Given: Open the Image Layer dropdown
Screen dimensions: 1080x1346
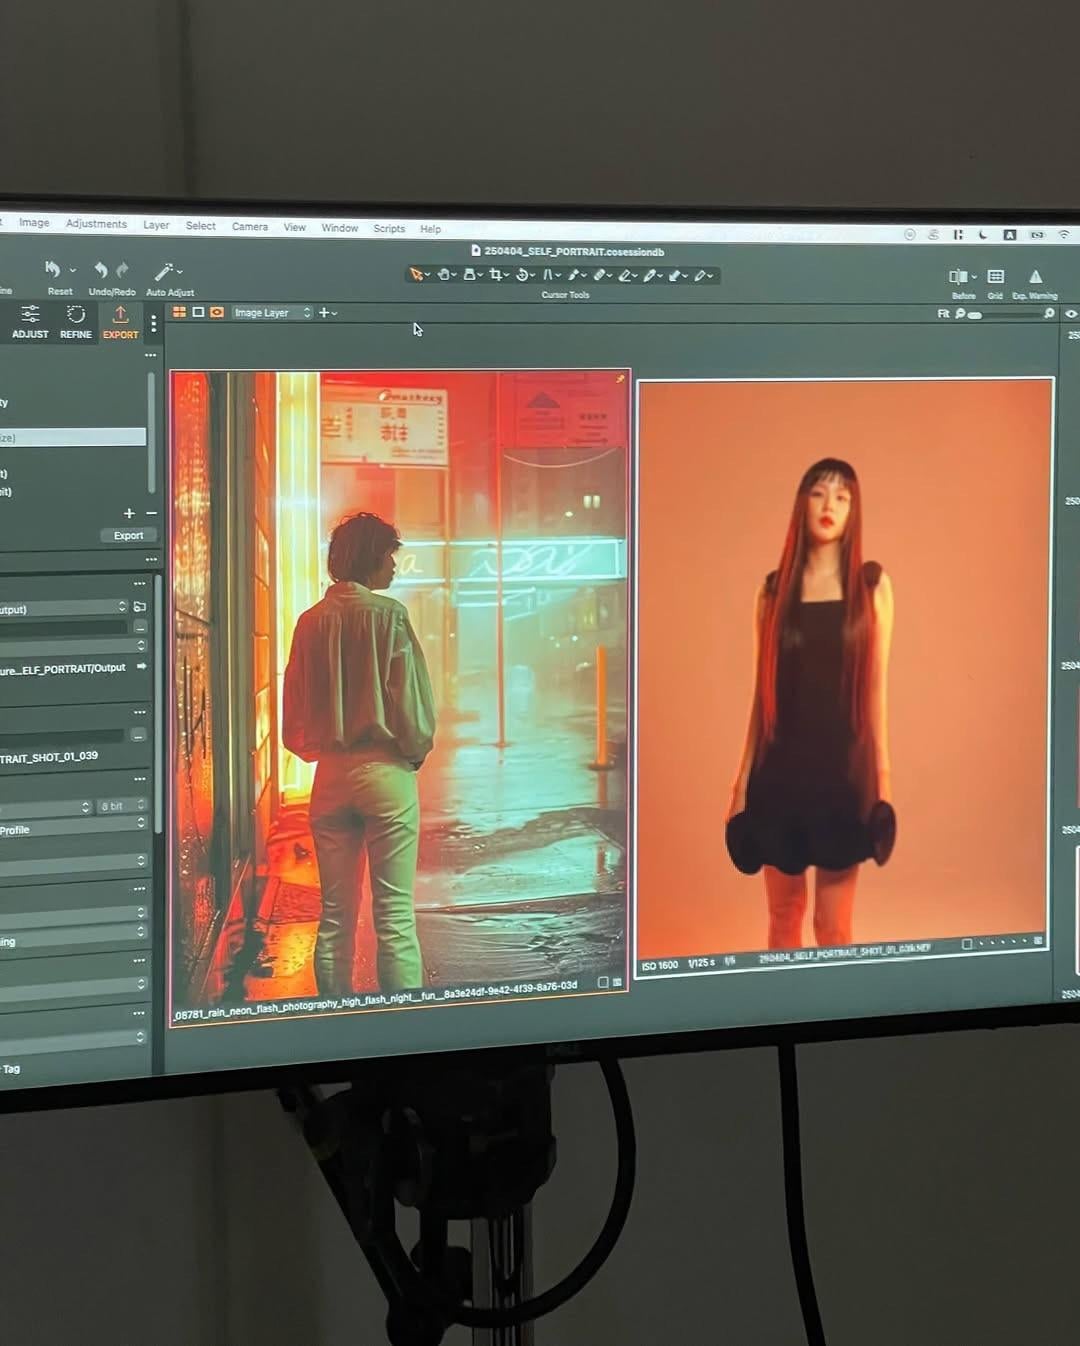Looking at the screenshot, I should [x=272, y=313].
